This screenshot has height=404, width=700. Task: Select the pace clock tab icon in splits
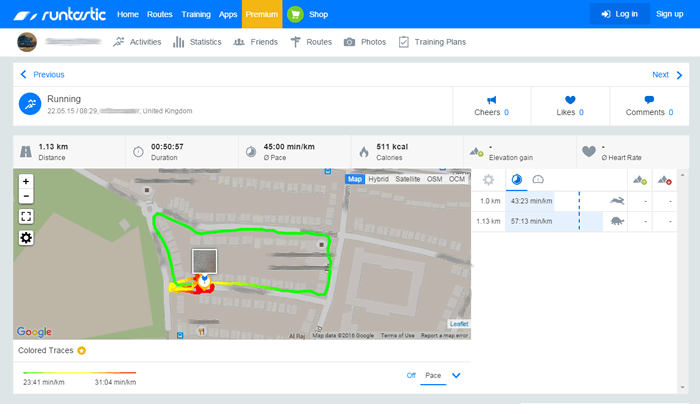pyautogui.click(x=516, y=180)
